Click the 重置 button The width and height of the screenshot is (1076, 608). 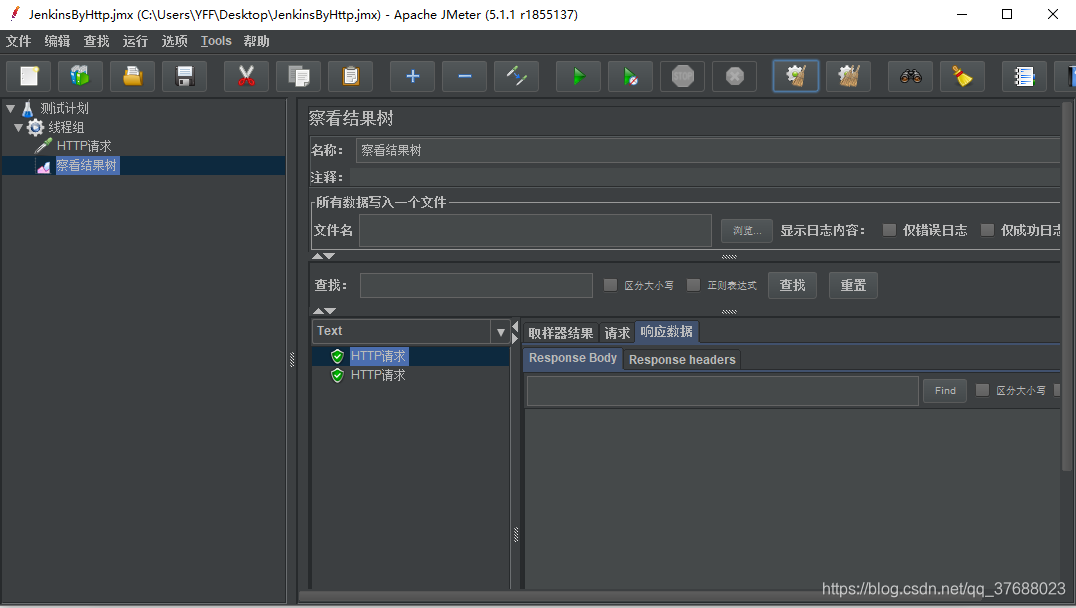point(853,285)
